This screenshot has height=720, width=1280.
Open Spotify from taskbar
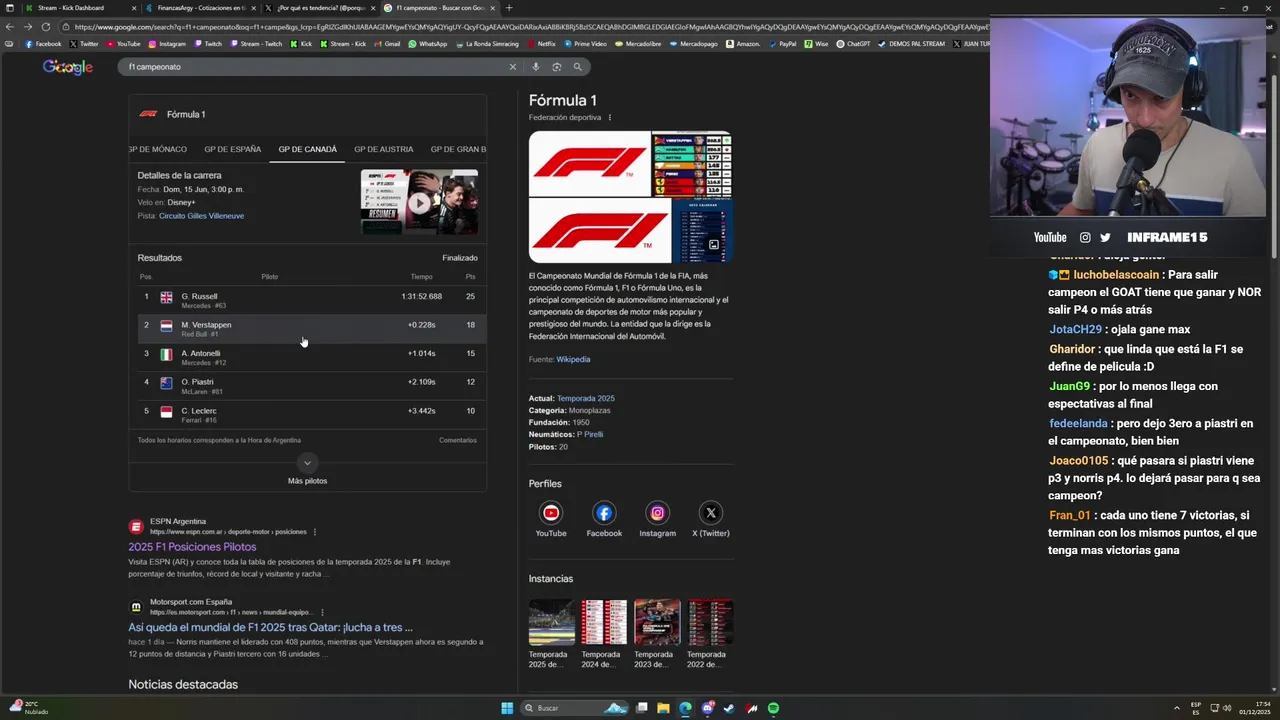[773, 708]
